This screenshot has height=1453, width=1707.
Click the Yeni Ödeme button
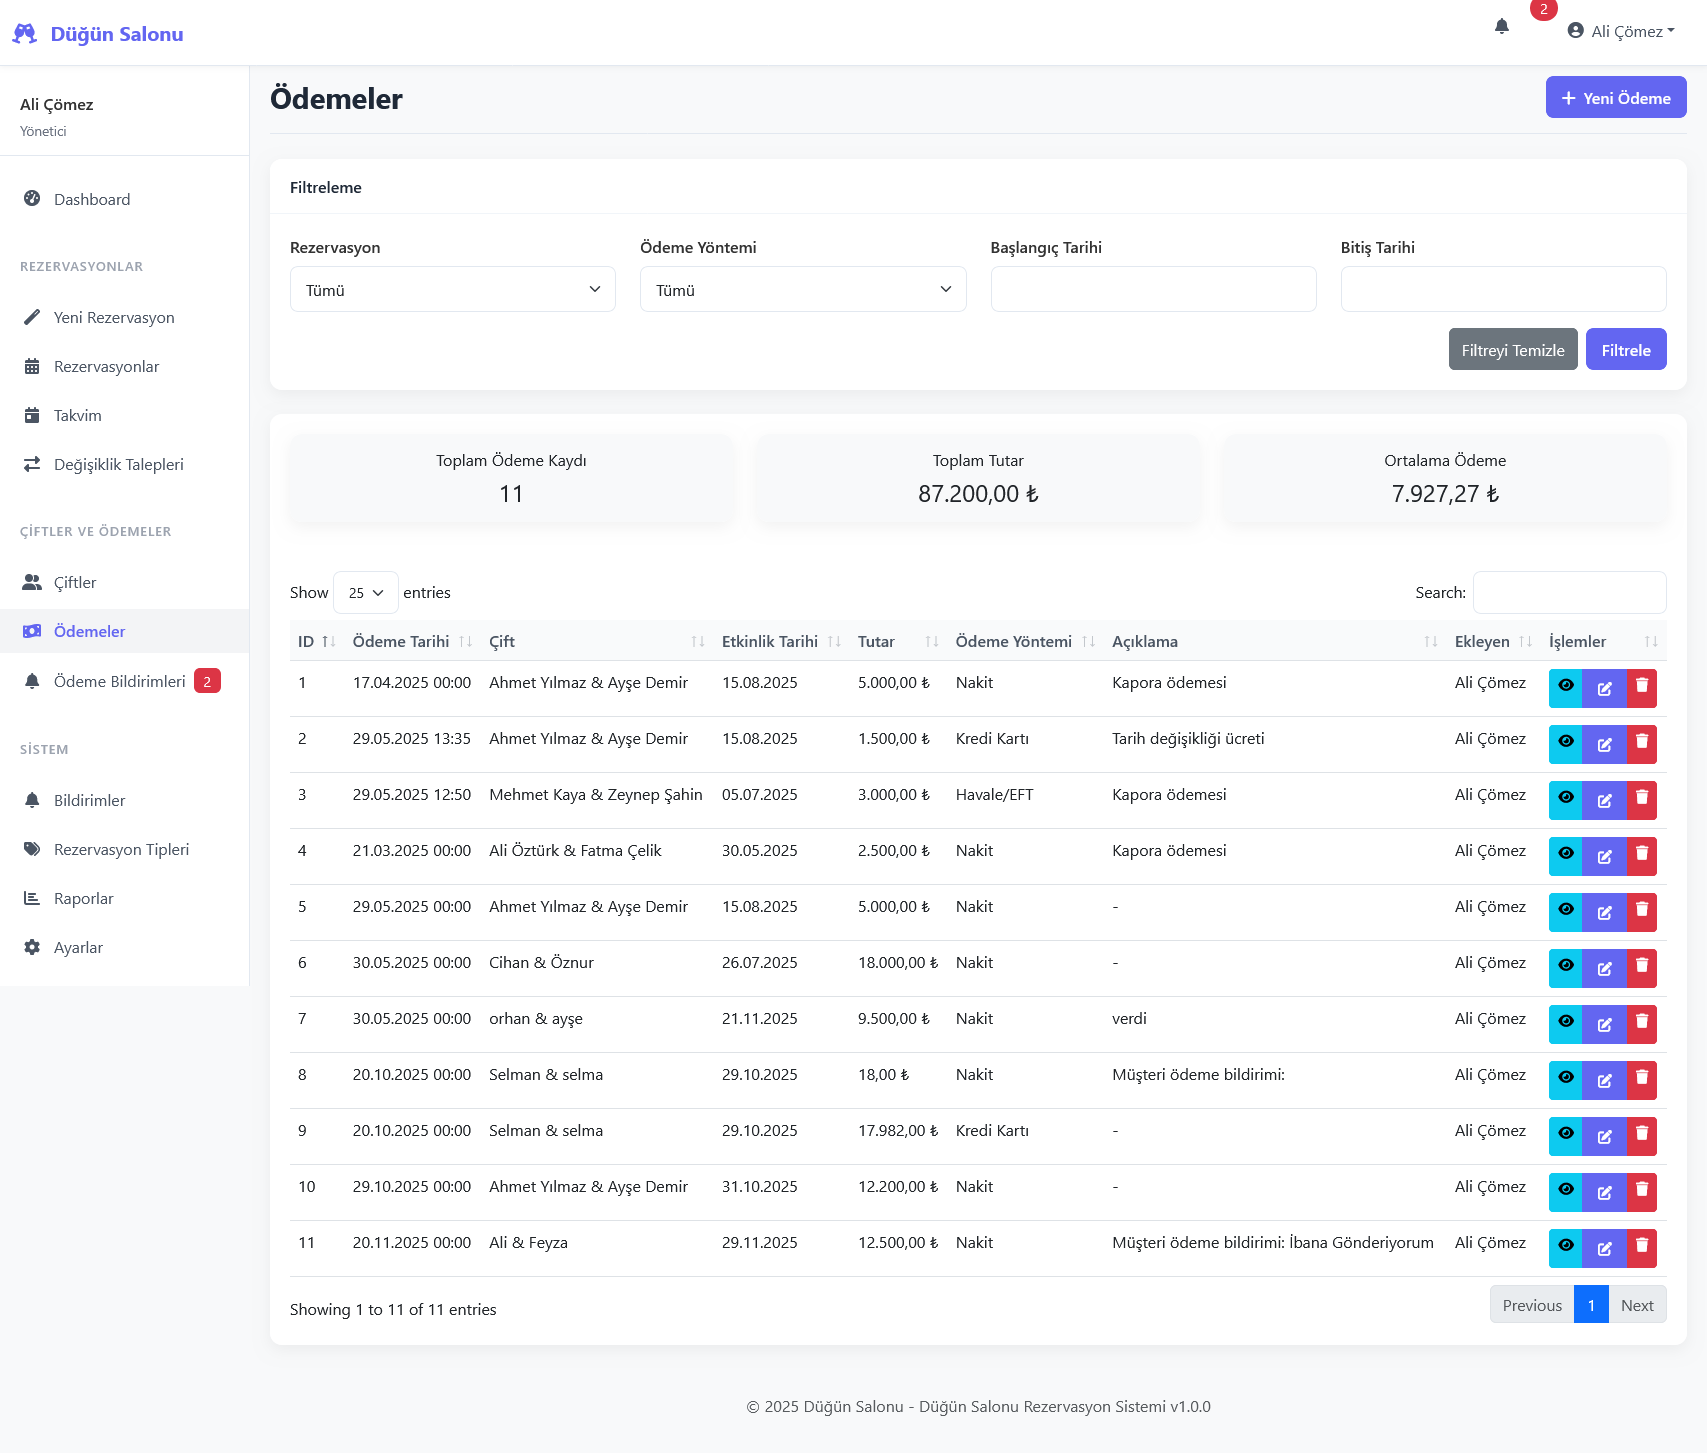pyautogui.click(x=1615, y=98)
